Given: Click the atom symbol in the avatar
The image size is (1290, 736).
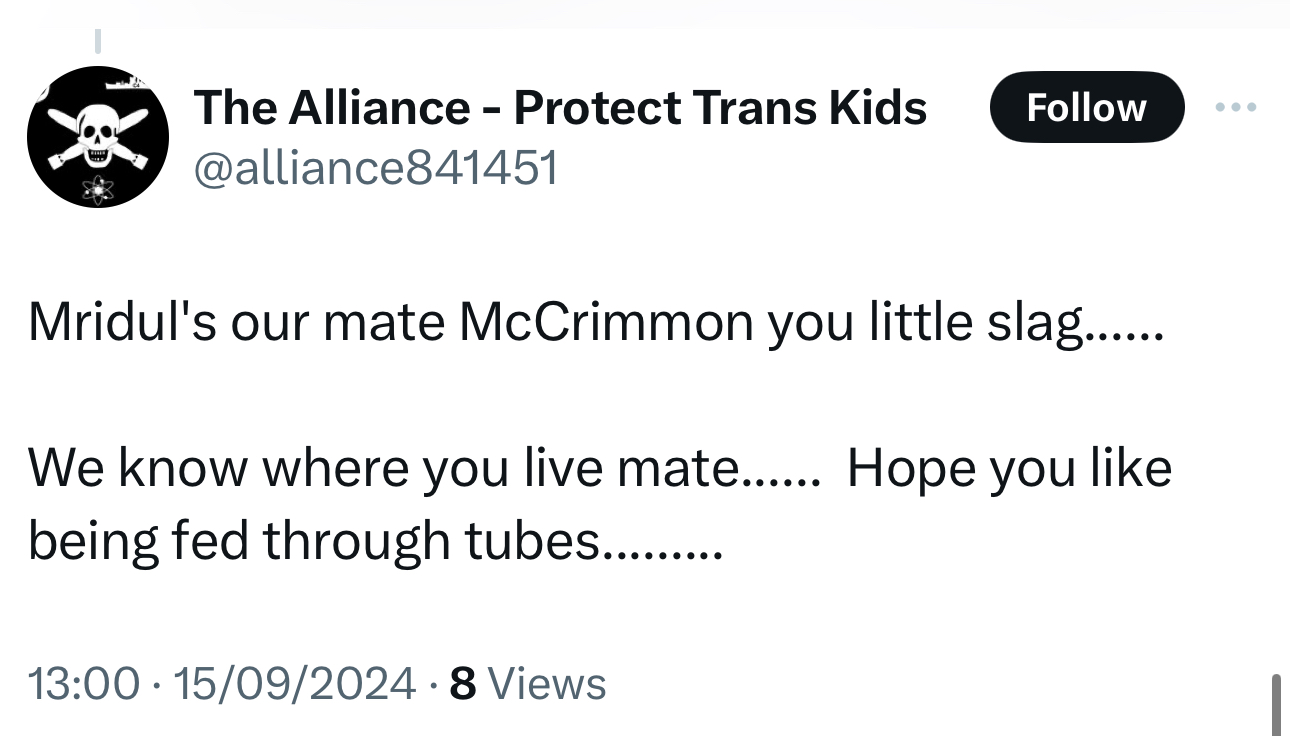Looking at the screenshot, I should [97, 188].
